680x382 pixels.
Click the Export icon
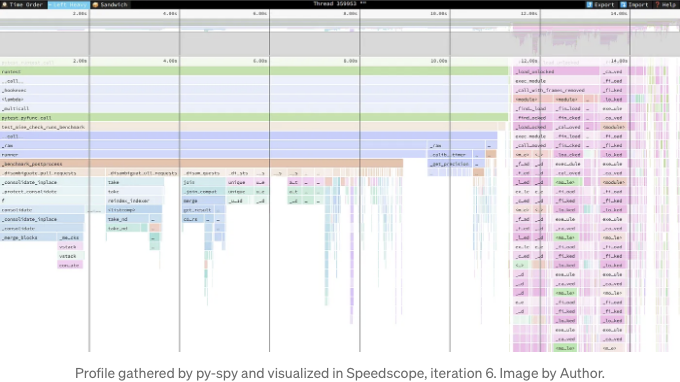589,4
